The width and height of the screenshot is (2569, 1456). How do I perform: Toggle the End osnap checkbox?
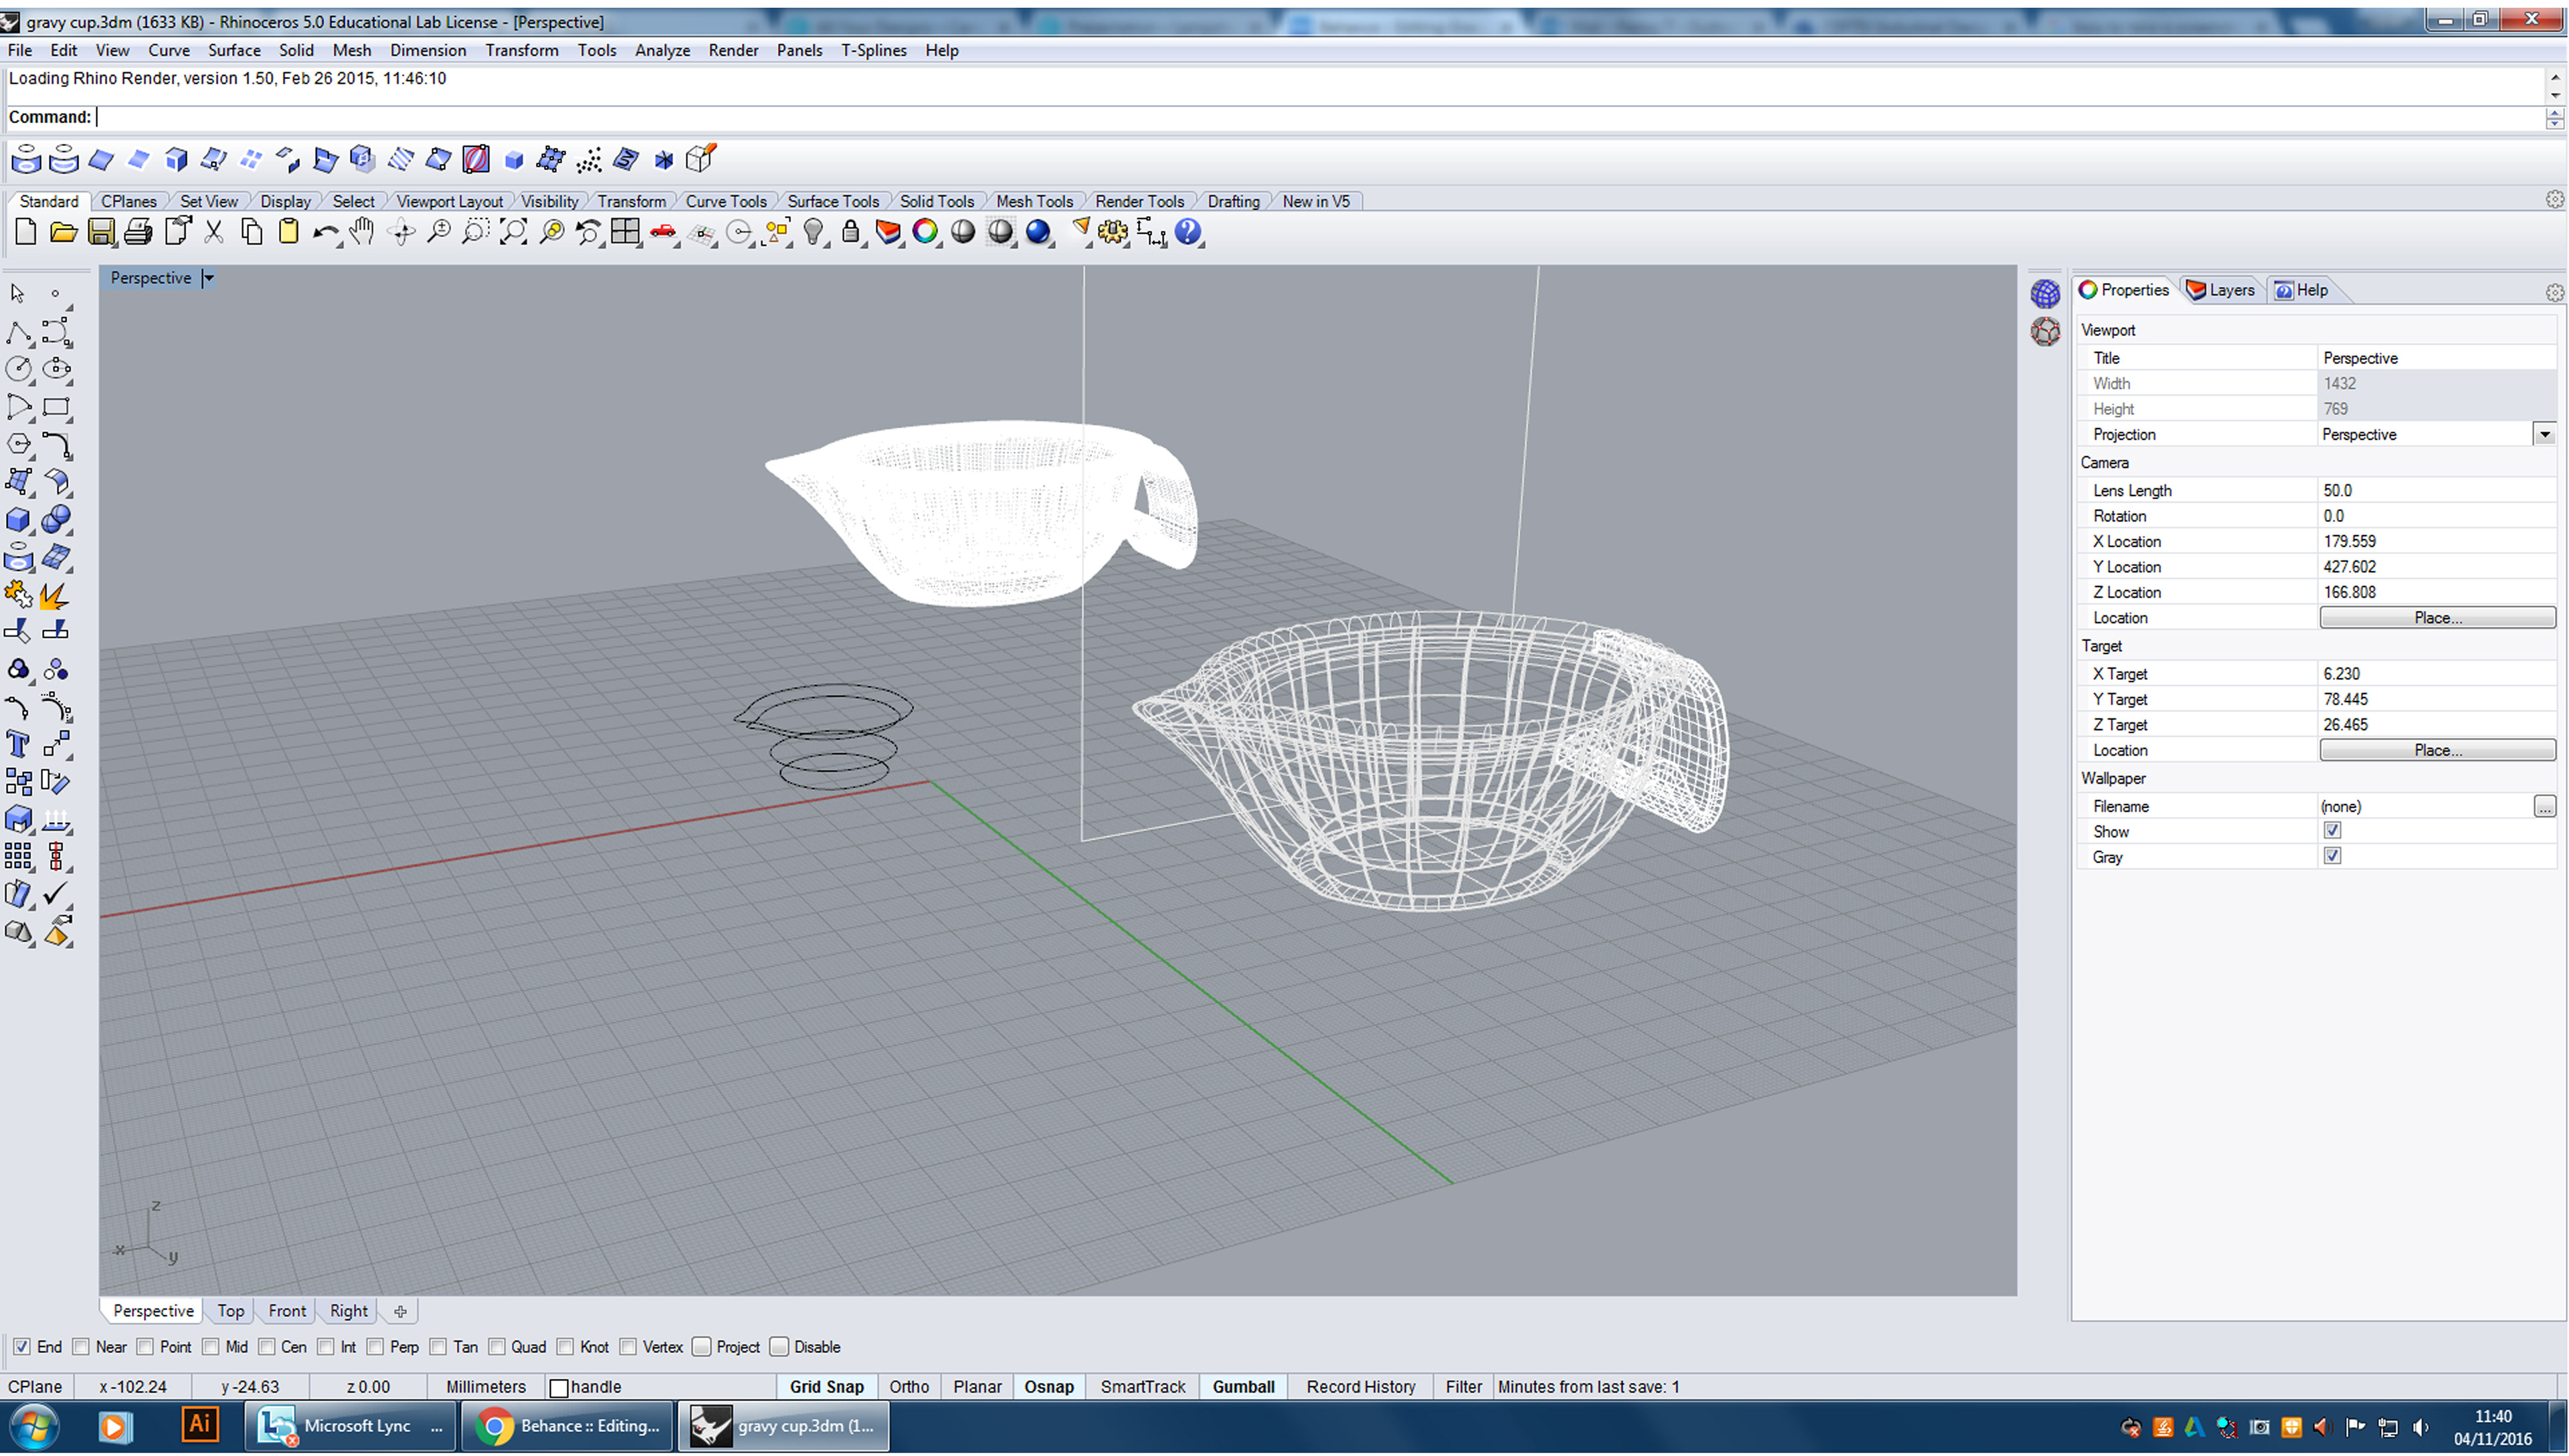pos(21,1347)
